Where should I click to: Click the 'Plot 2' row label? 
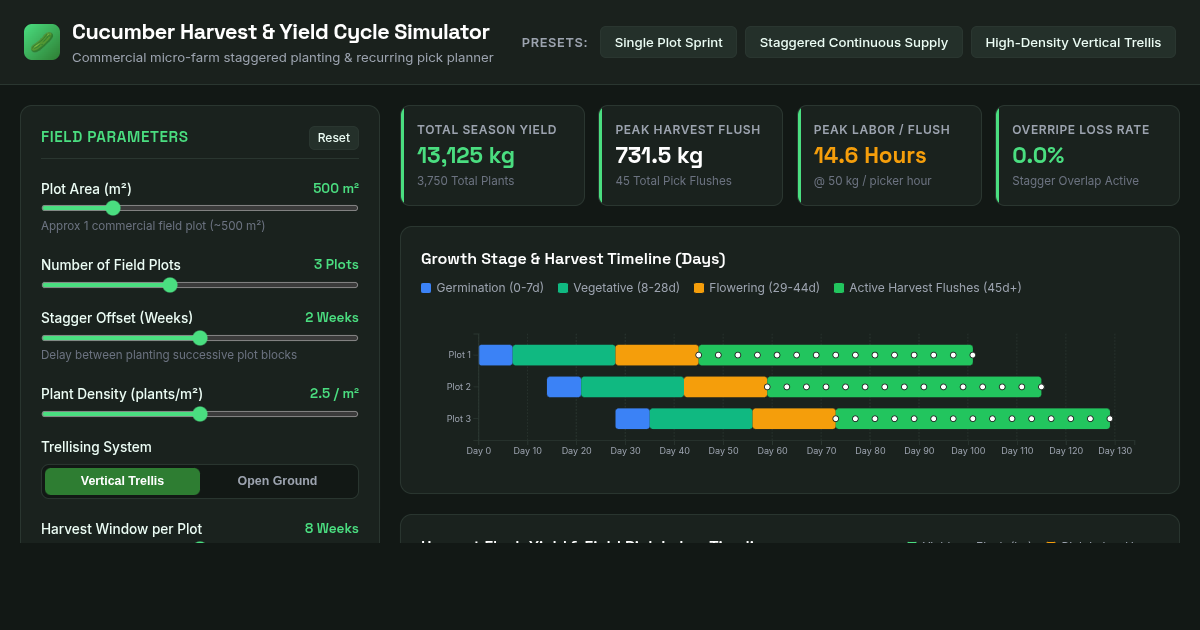pos(459,387)
